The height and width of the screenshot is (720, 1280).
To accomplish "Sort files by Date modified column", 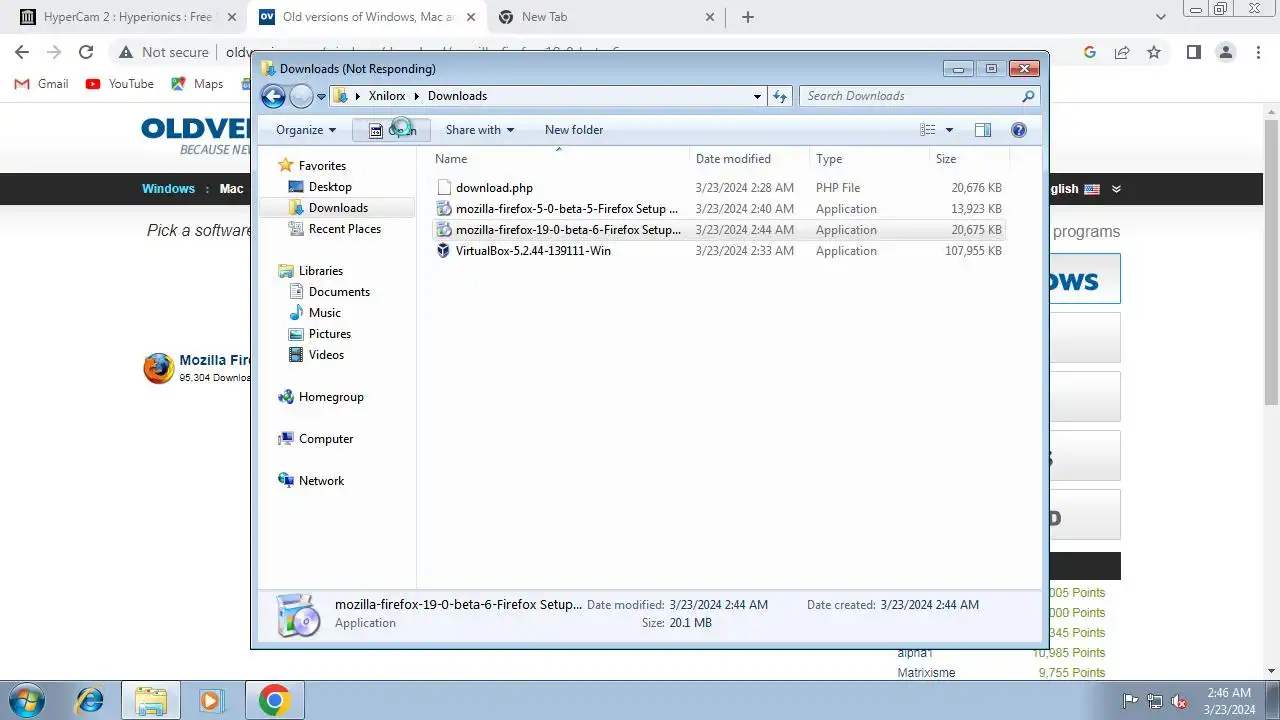I will 750,159.
